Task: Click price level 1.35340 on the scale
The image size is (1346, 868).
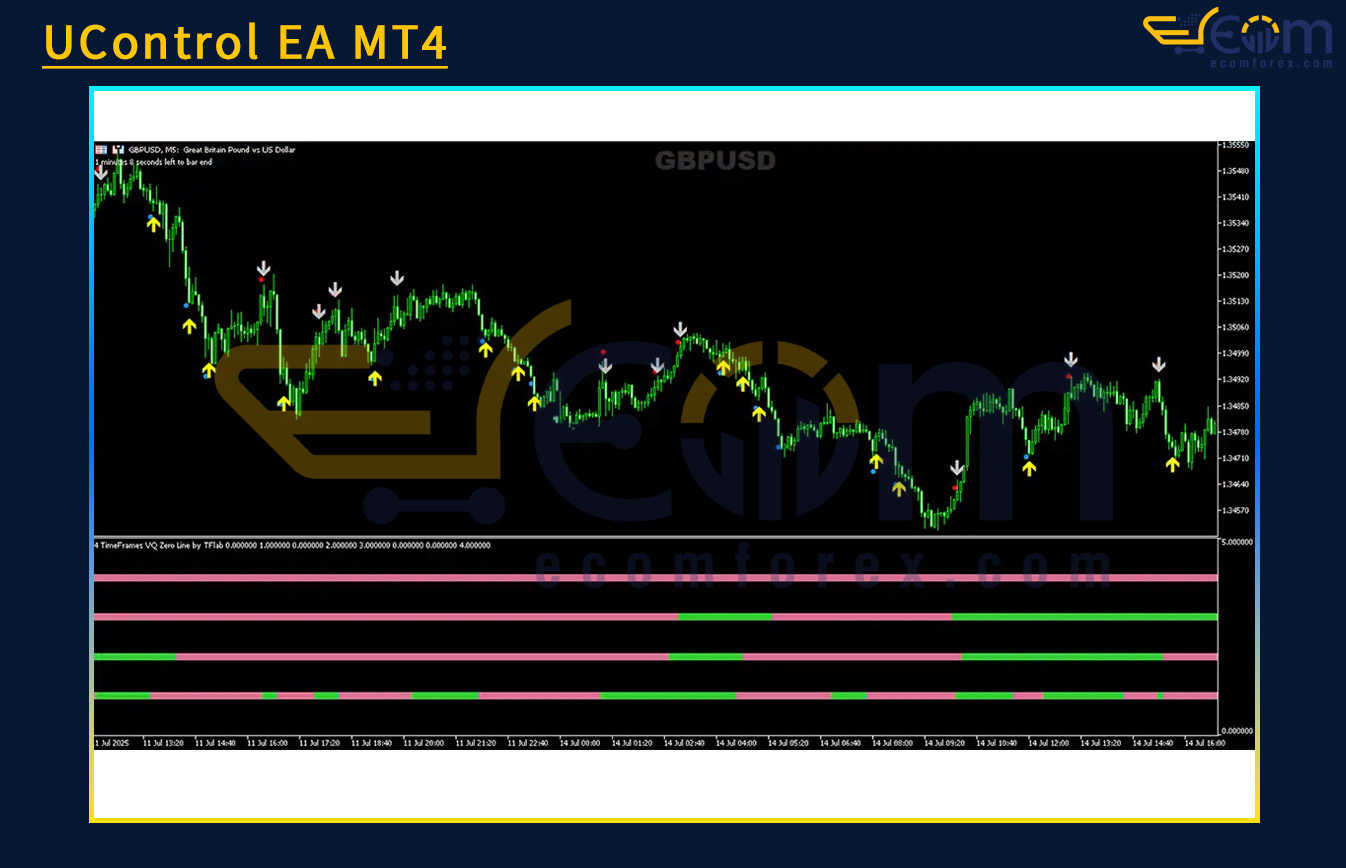Action: click(x=1238, y=223)
